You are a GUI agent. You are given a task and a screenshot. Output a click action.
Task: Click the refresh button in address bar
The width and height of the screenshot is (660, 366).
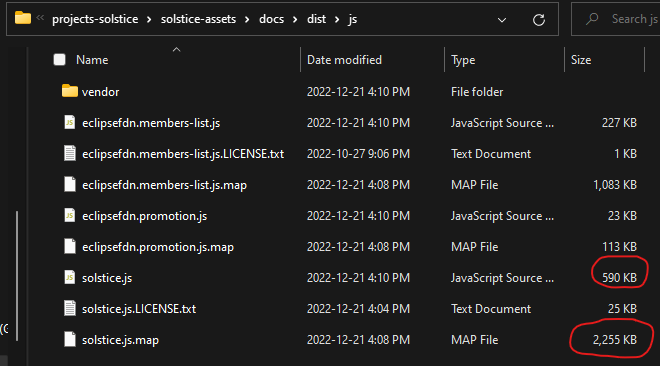(539, 20)
